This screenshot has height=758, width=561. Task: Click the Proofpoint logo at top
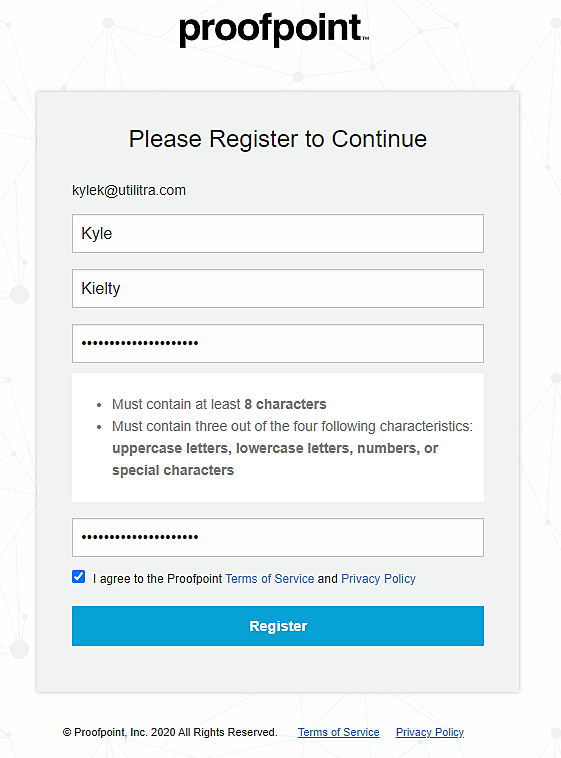274,29
